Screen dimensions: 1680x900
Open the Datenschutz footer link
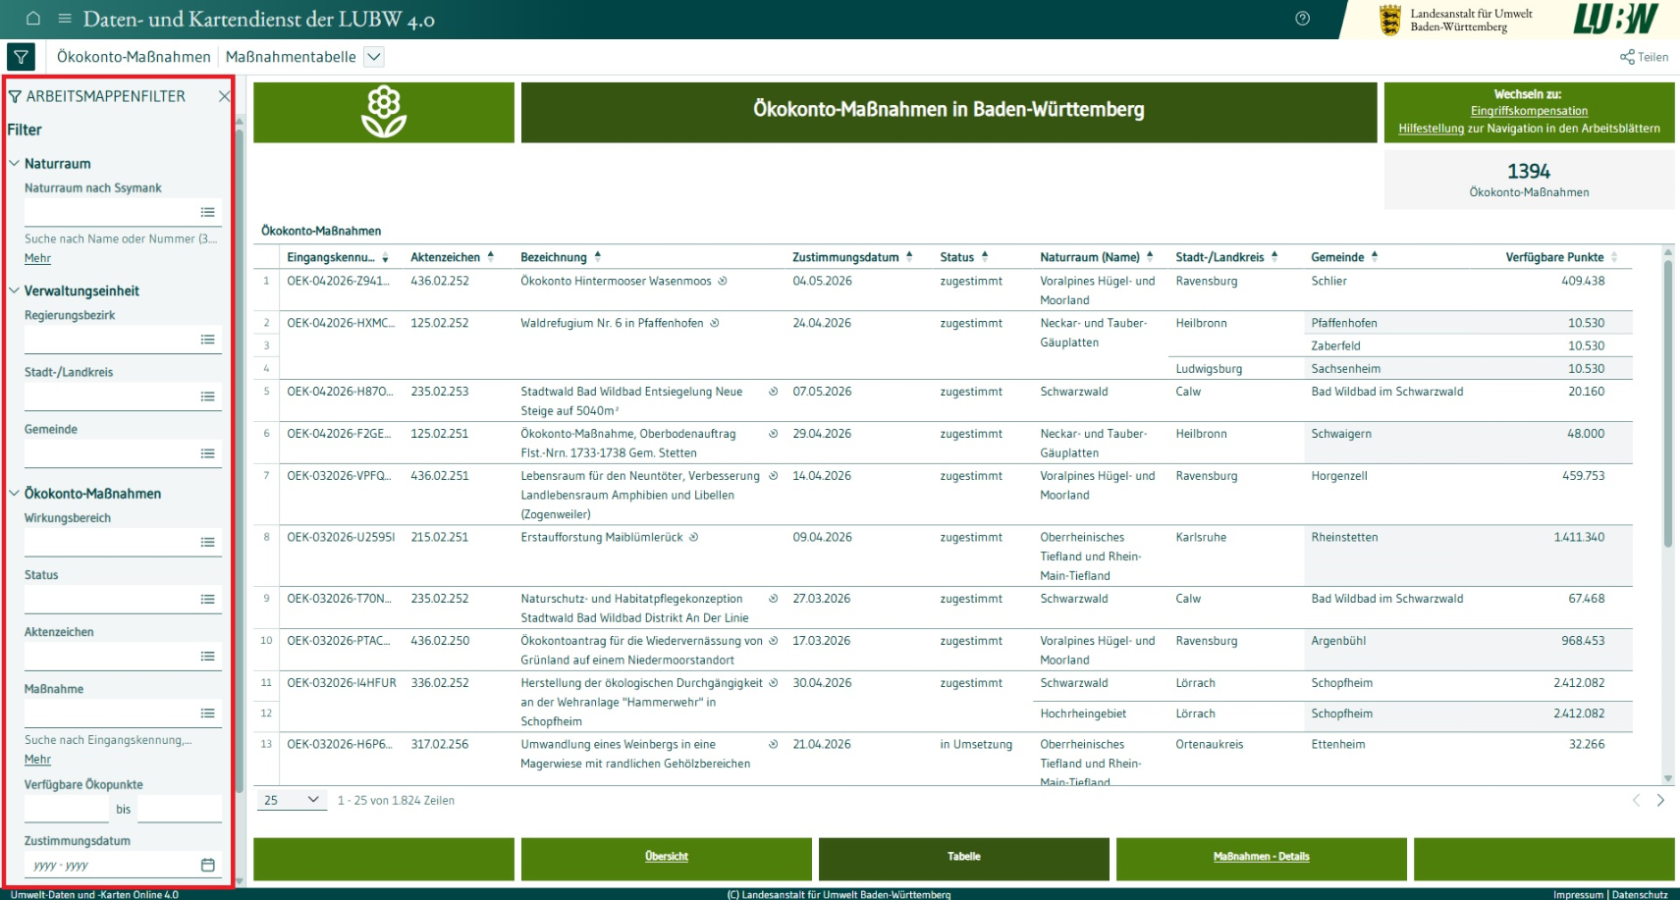[1640, 895]
